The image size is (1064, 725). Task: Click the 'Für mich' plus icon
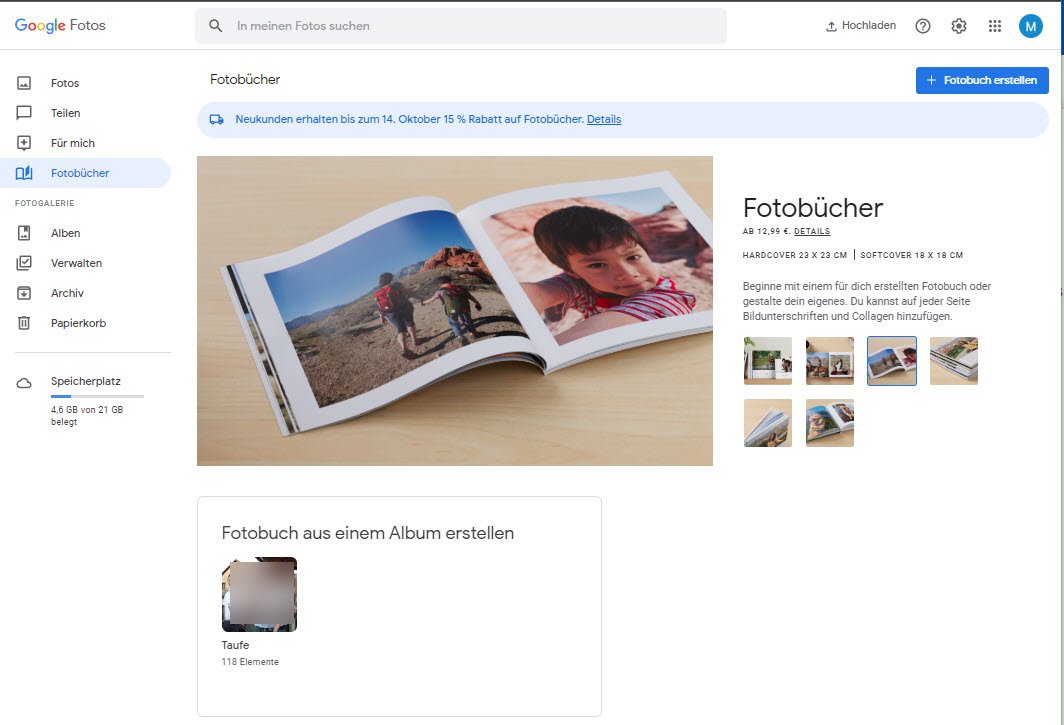pyautogui.click(x=24, y=143)
